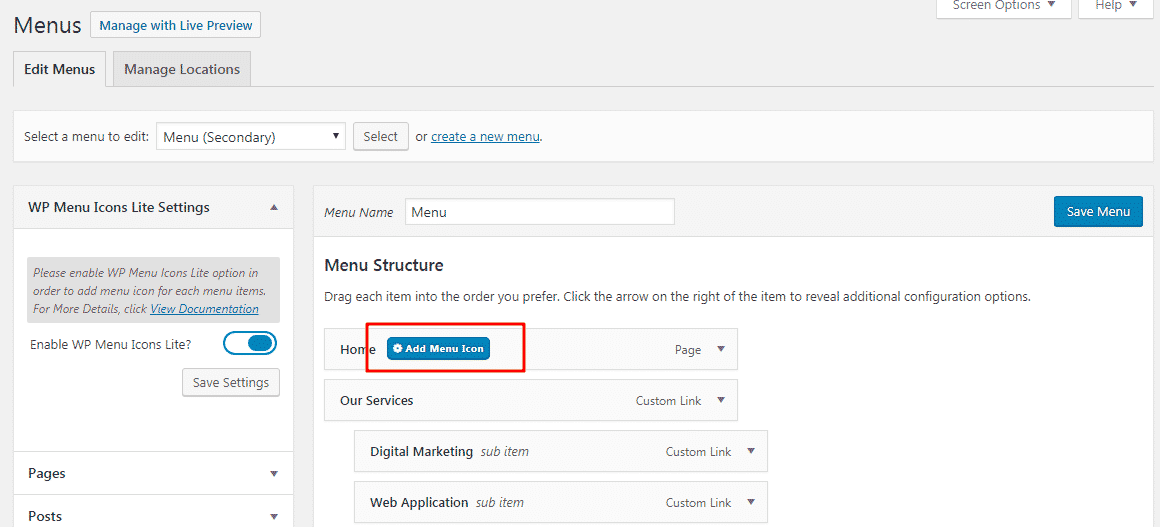Screen dimensions: 1160x527
Task: Expand the Home menu item options arrow
Action: [x=721, y=349]
